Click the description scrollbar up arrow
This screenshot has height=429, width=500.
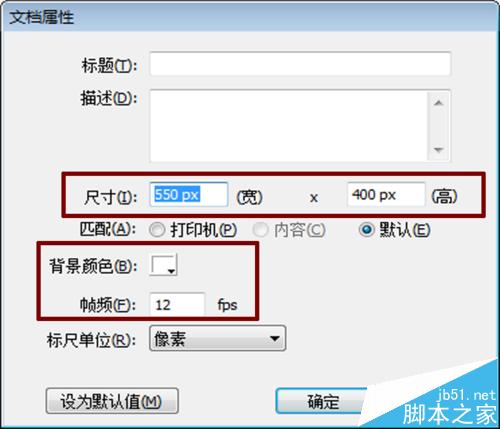438,103
